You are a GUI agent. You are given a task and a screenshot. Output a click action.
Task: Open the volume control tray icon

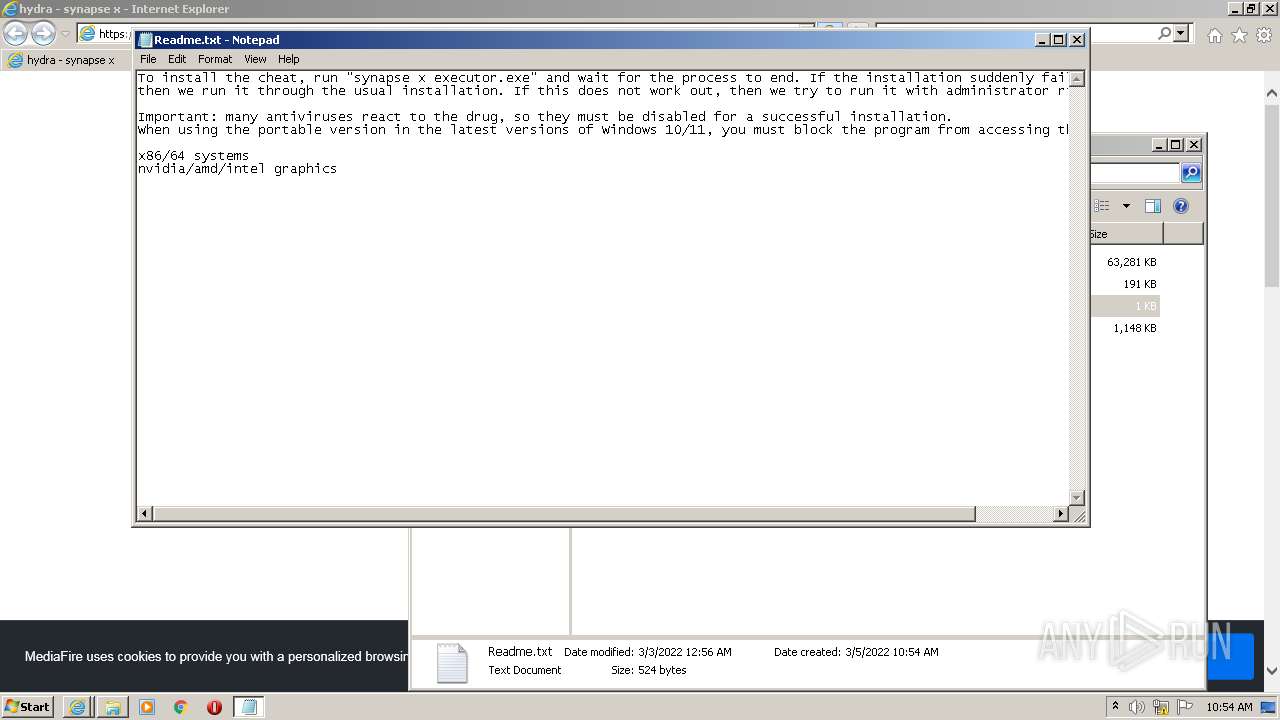[x=1137, y=707]
